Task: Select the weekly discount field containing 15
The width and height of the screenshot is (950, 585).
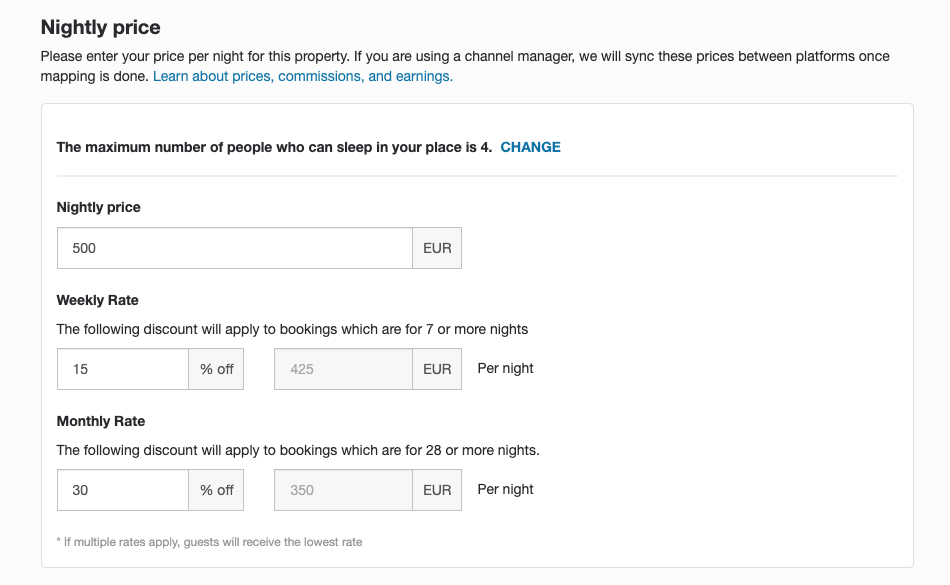Action: pos(122,369)
